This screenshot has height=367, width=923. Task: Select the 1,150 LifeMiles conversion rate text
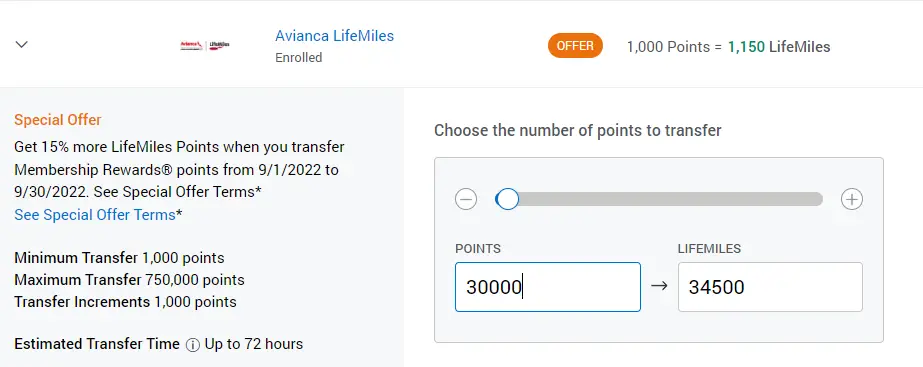click(x=779, y=47)
